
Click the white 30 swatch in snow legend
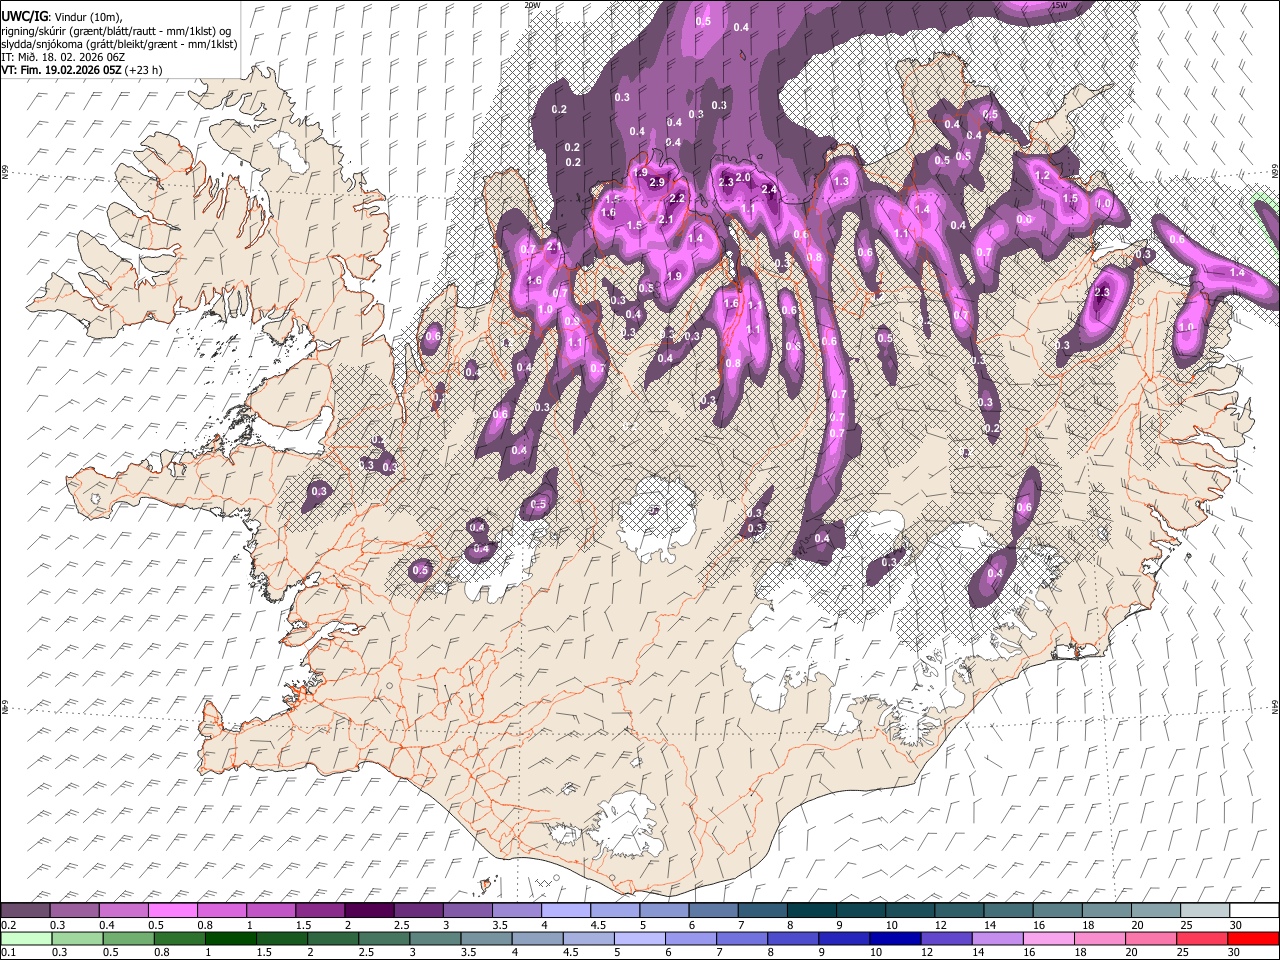[1254, 911]
